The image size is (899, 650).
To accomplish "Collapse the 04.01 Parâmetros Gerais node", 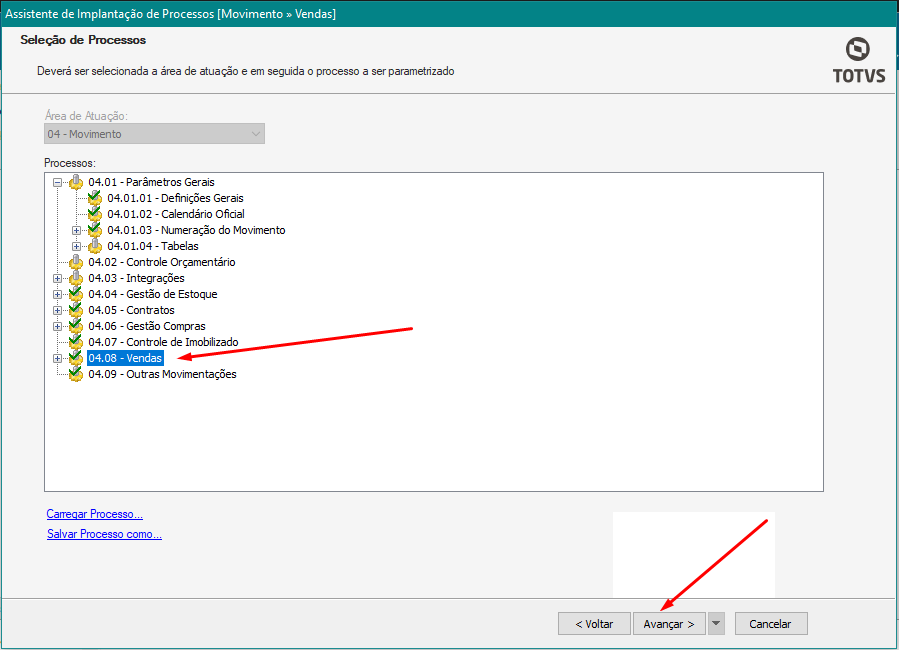I will pos(57,182).
